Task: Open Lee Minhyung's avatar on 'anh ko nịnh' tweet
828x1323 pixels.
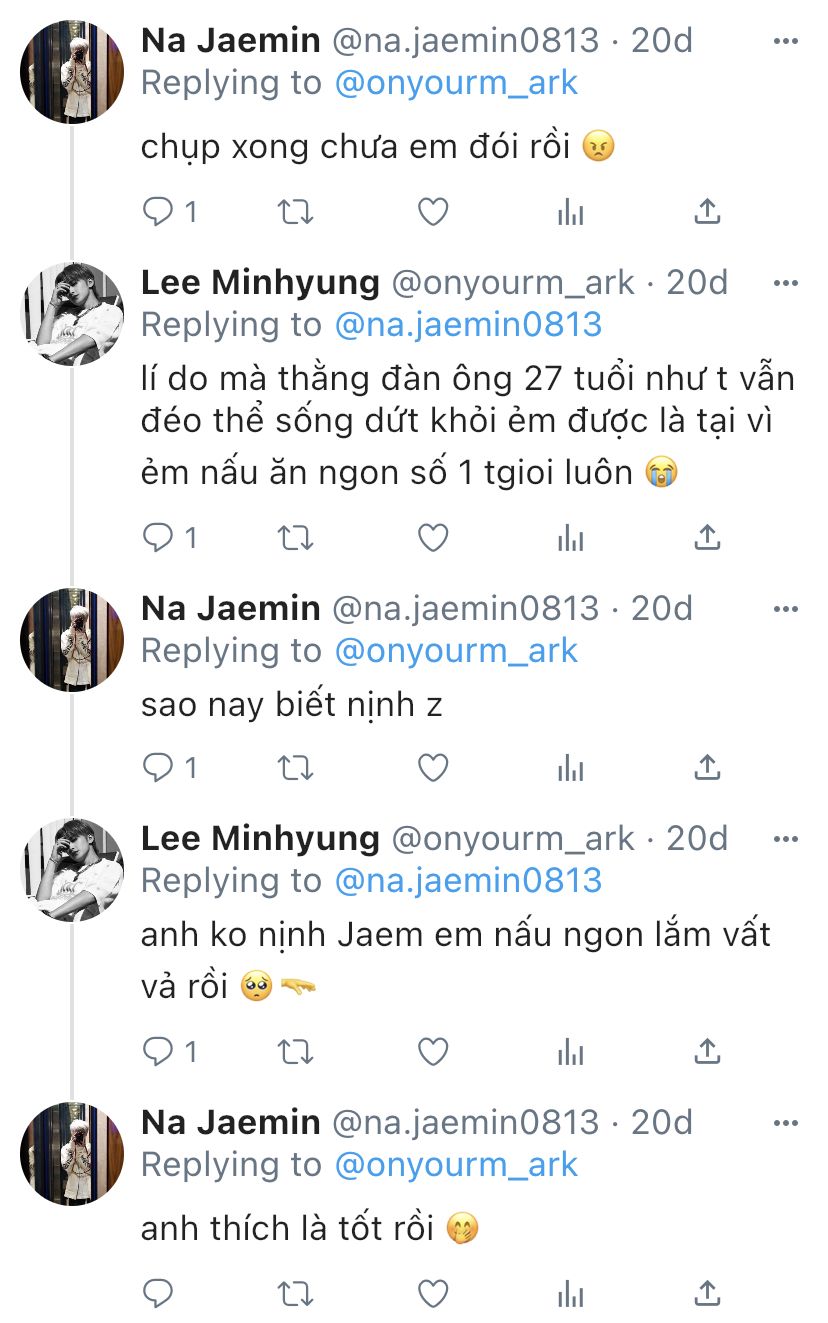Action: pos(72,870)
